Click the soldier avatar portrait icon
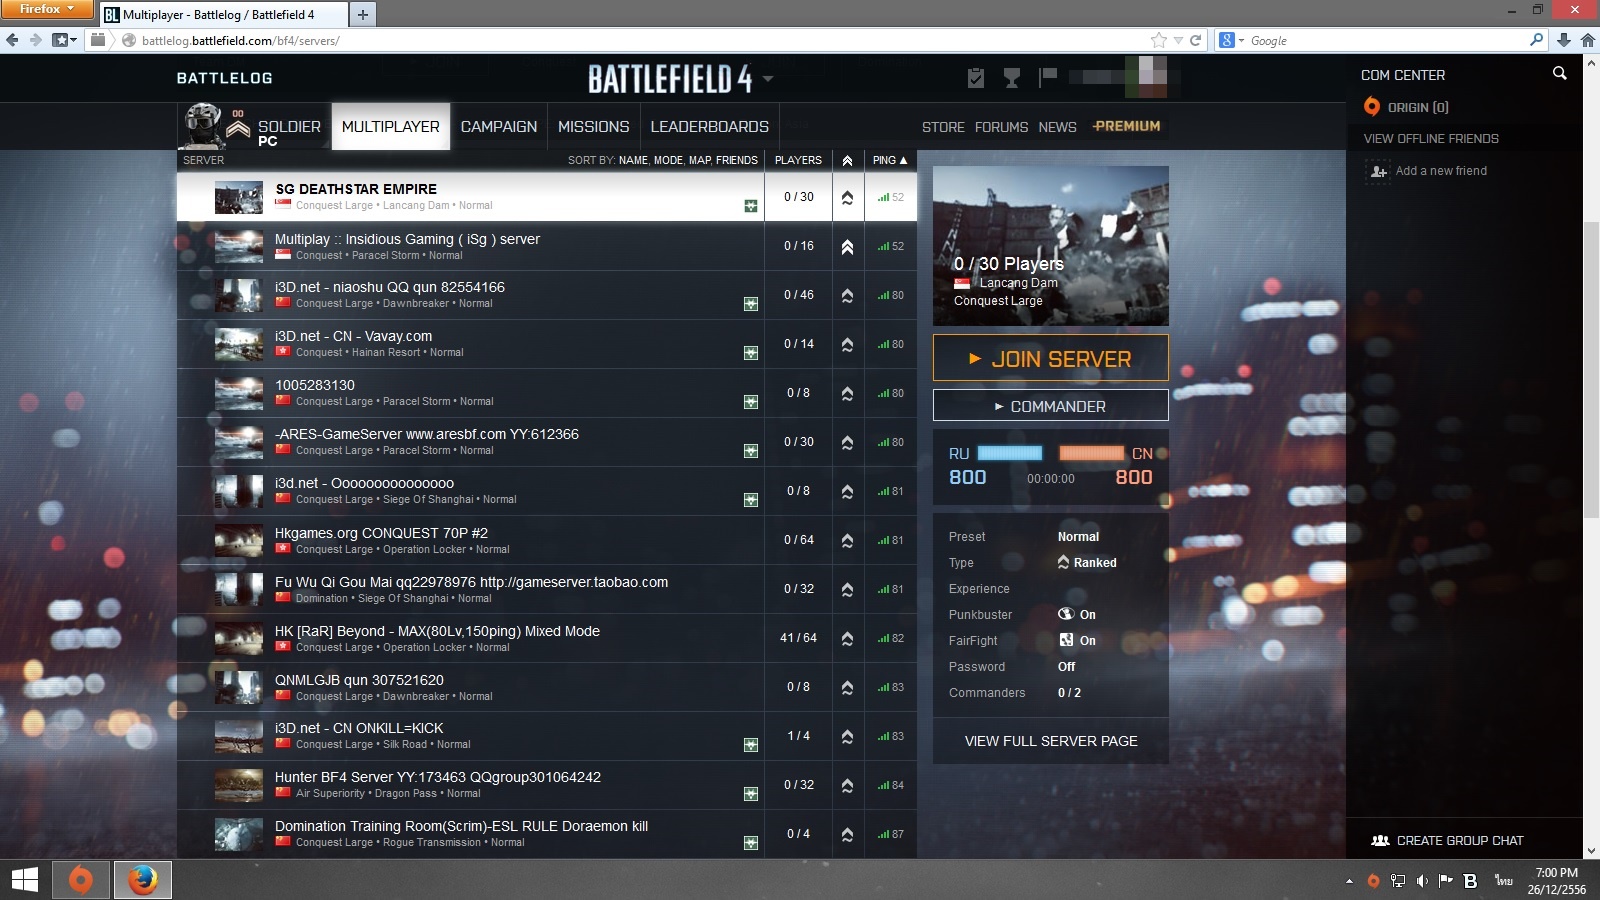 click(x=203, y=125)
